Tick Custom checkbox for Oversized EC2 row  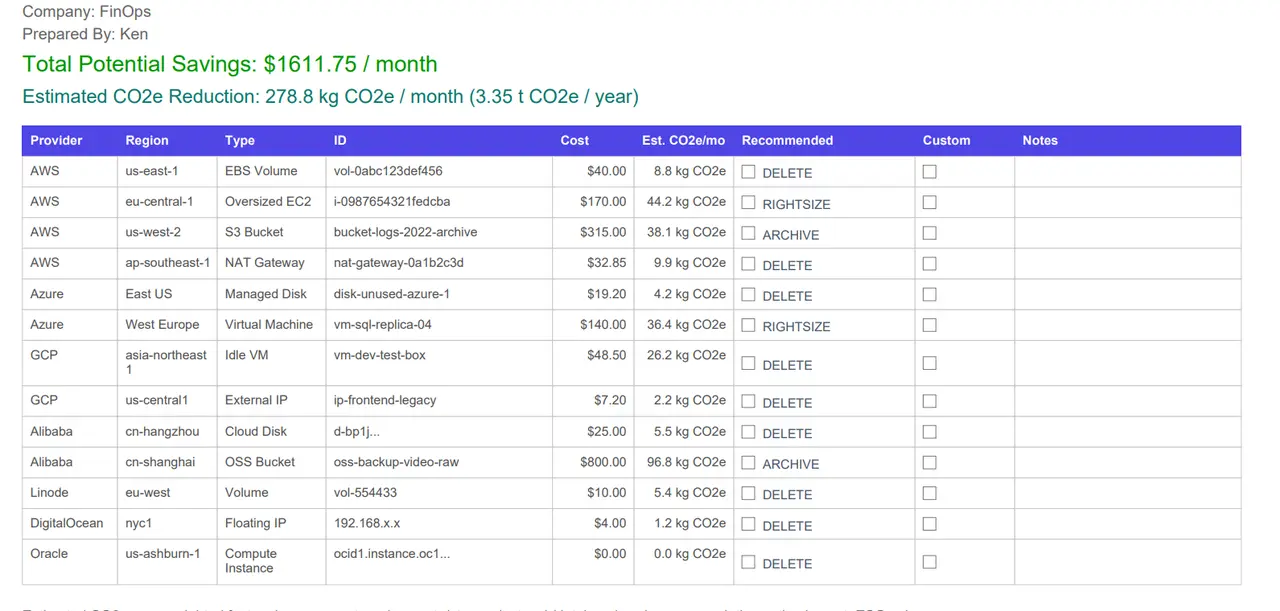pyautogui.click(x=929, y=202)
